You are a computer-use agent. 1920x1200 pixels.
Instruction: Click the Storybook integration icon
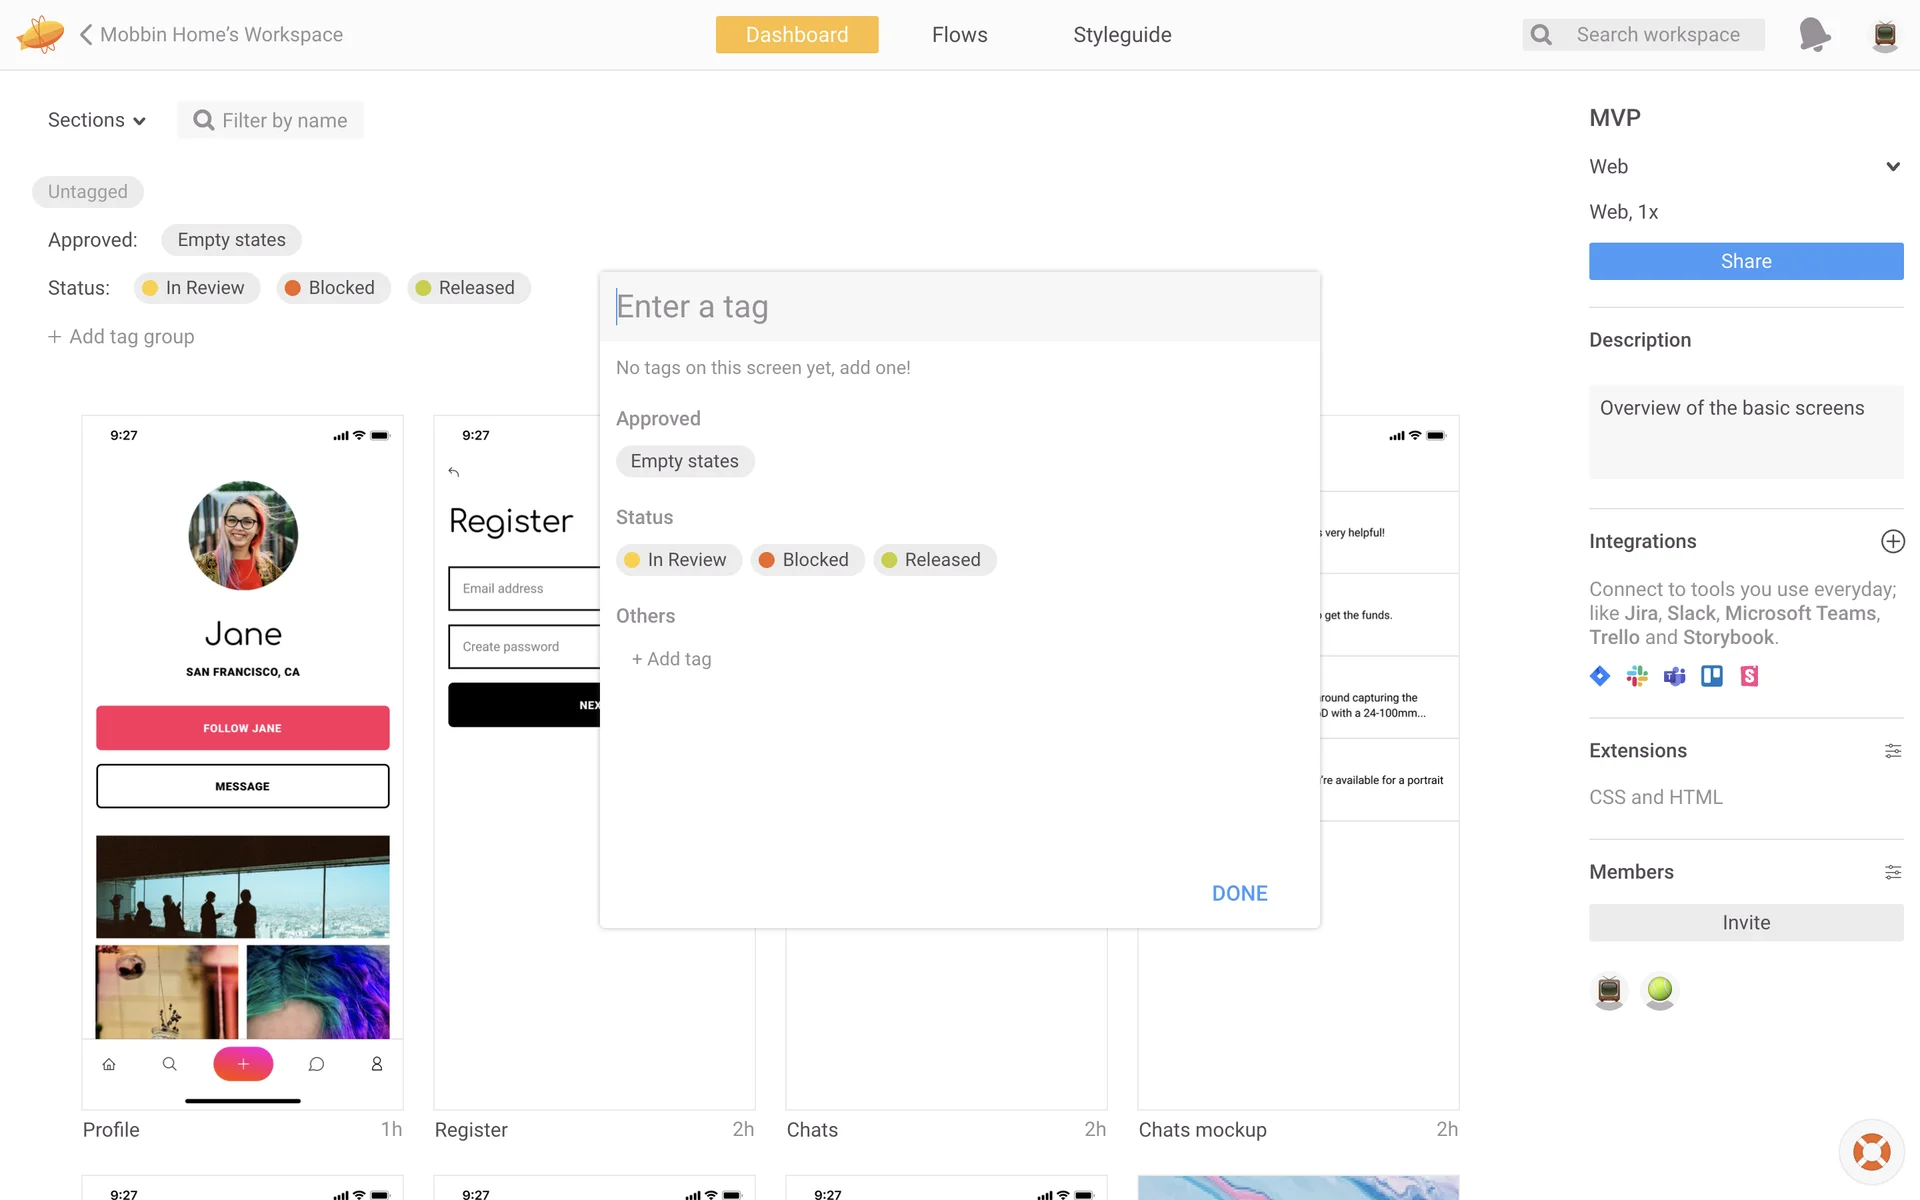pos(1749,676)
